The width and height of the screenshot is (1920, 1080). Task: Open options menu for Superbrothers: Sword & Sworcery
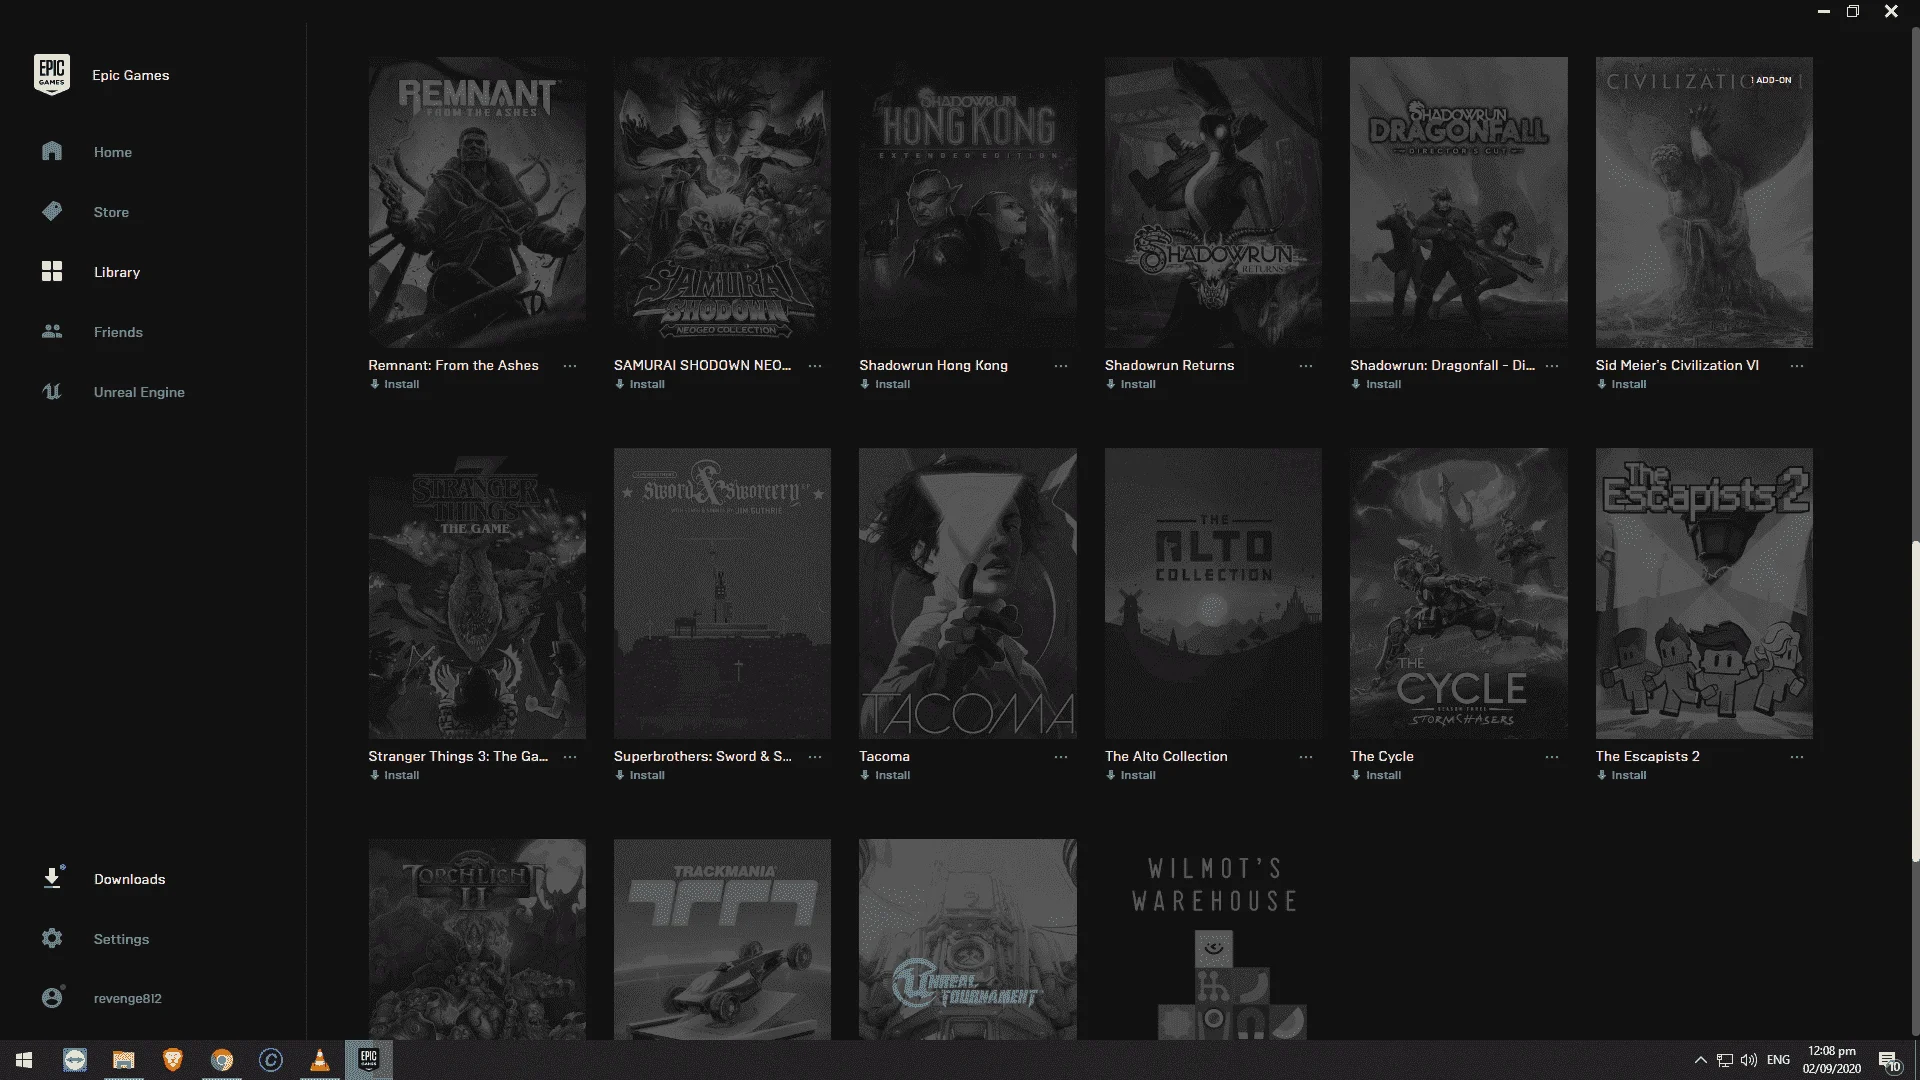[x=815, y=757]
